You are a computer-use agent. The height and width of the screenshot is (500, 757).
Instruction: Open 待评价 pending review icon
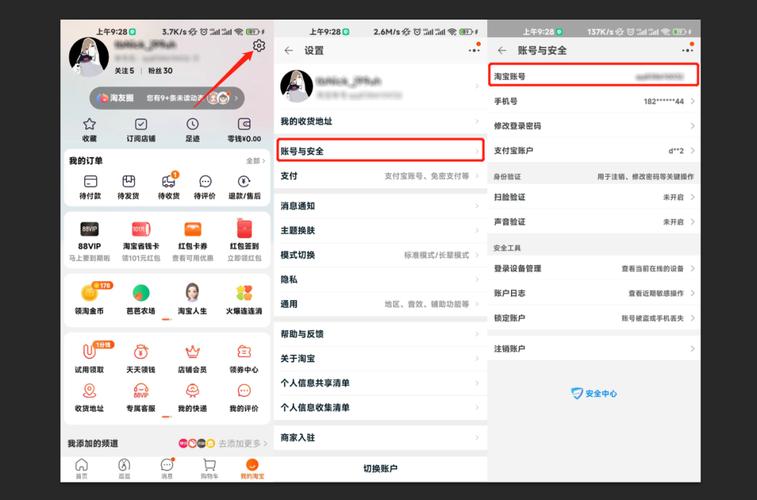point(205,181)
